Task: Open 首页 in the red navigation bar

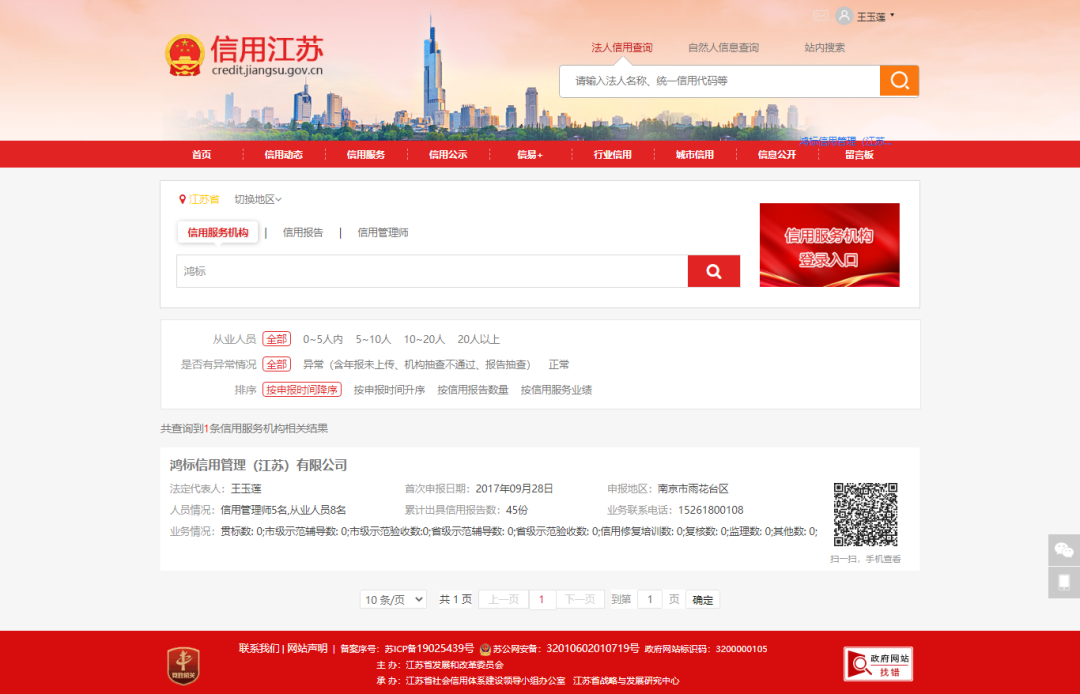Action: [202, 155]
